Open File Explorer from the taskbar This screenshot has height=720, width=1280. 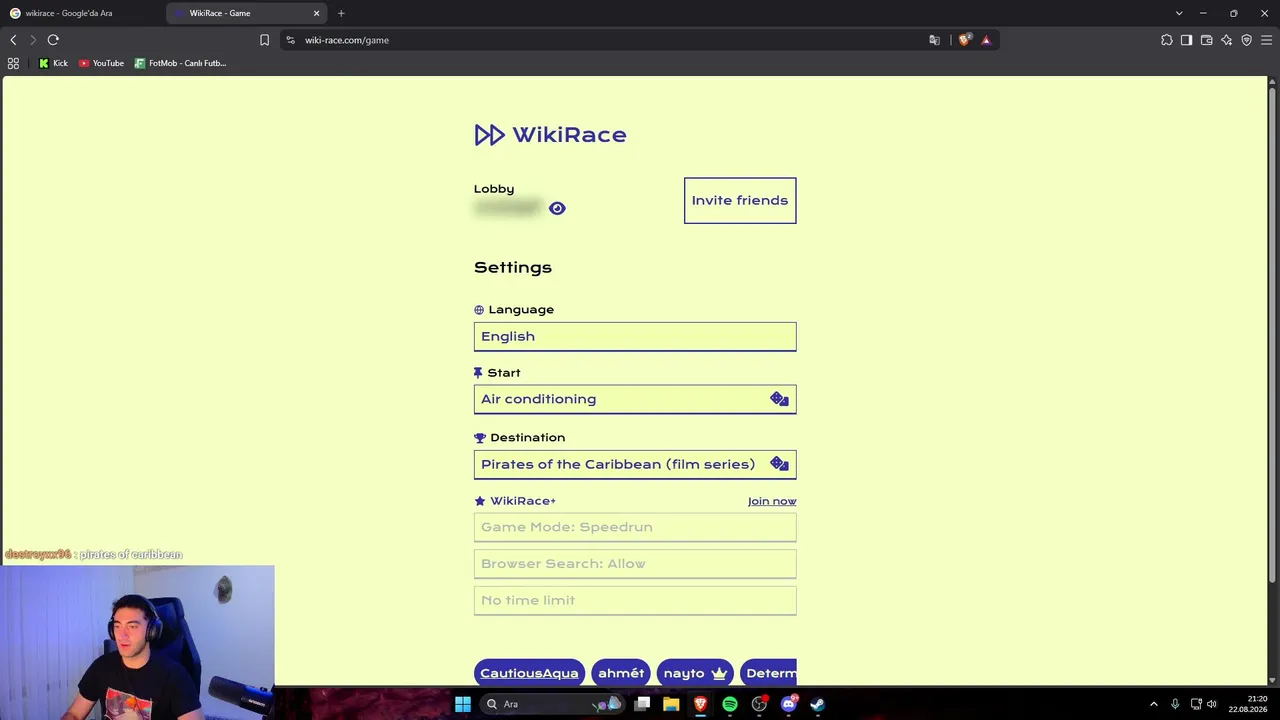(x=671, y=704)
